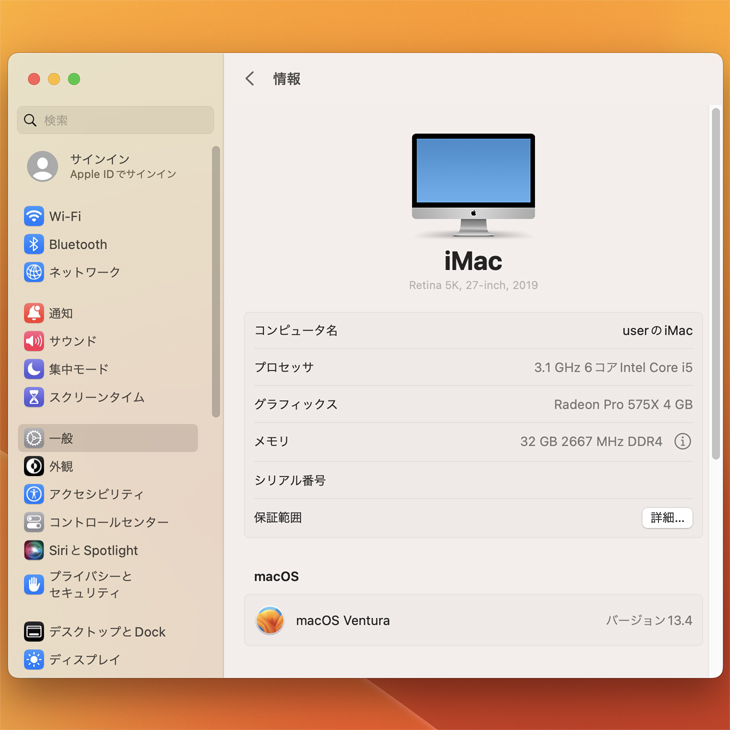The image size is (730, 730).
Task: Open 集中モード moon icon
Action: click(x=34, y=369)
